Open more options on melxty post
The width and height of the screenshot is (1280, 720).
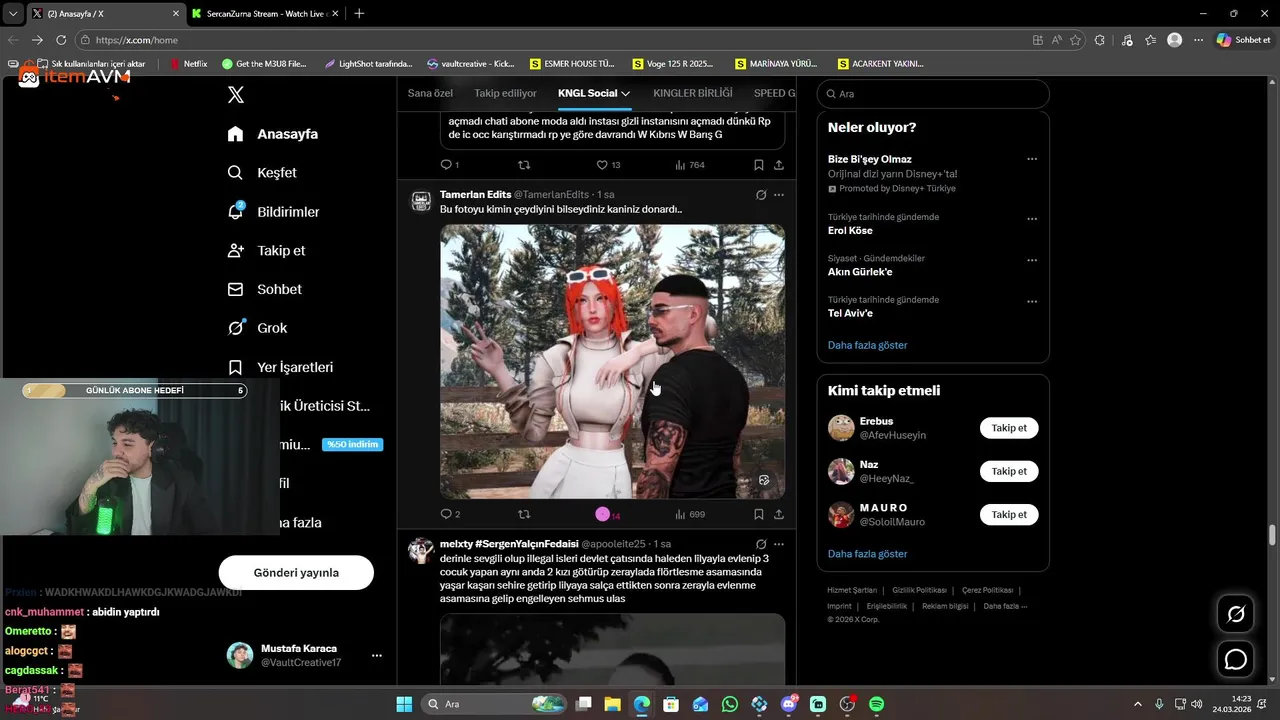(x=779, y=544)
